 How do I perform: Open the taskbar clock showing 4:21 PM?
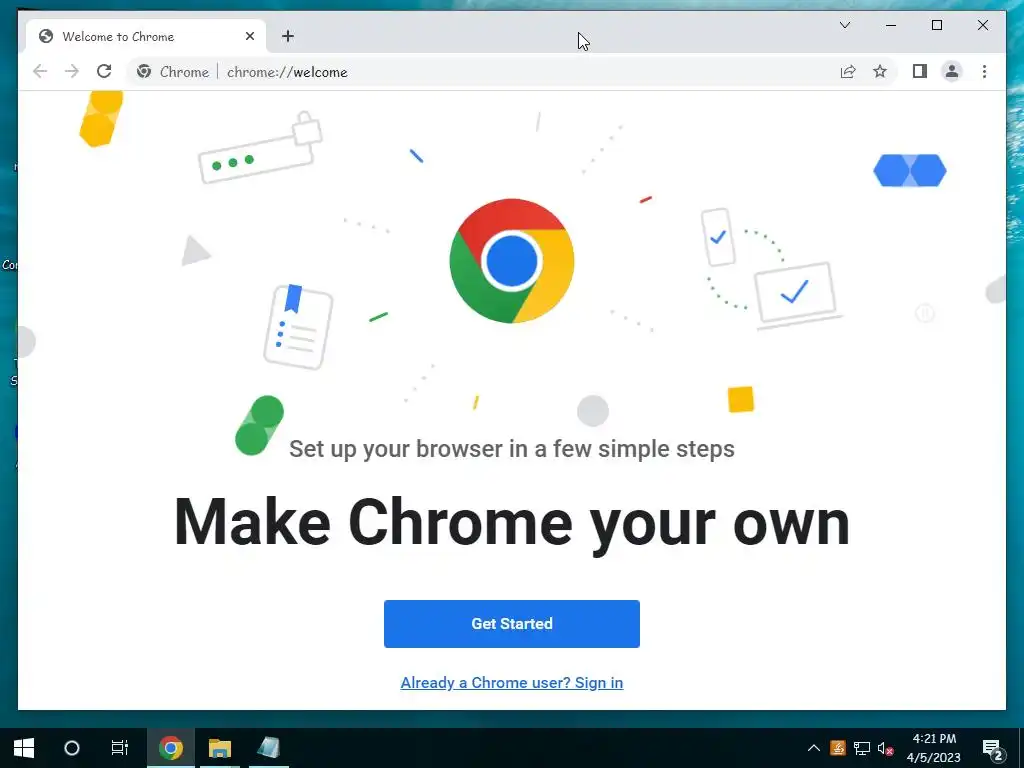coord(934,748)
